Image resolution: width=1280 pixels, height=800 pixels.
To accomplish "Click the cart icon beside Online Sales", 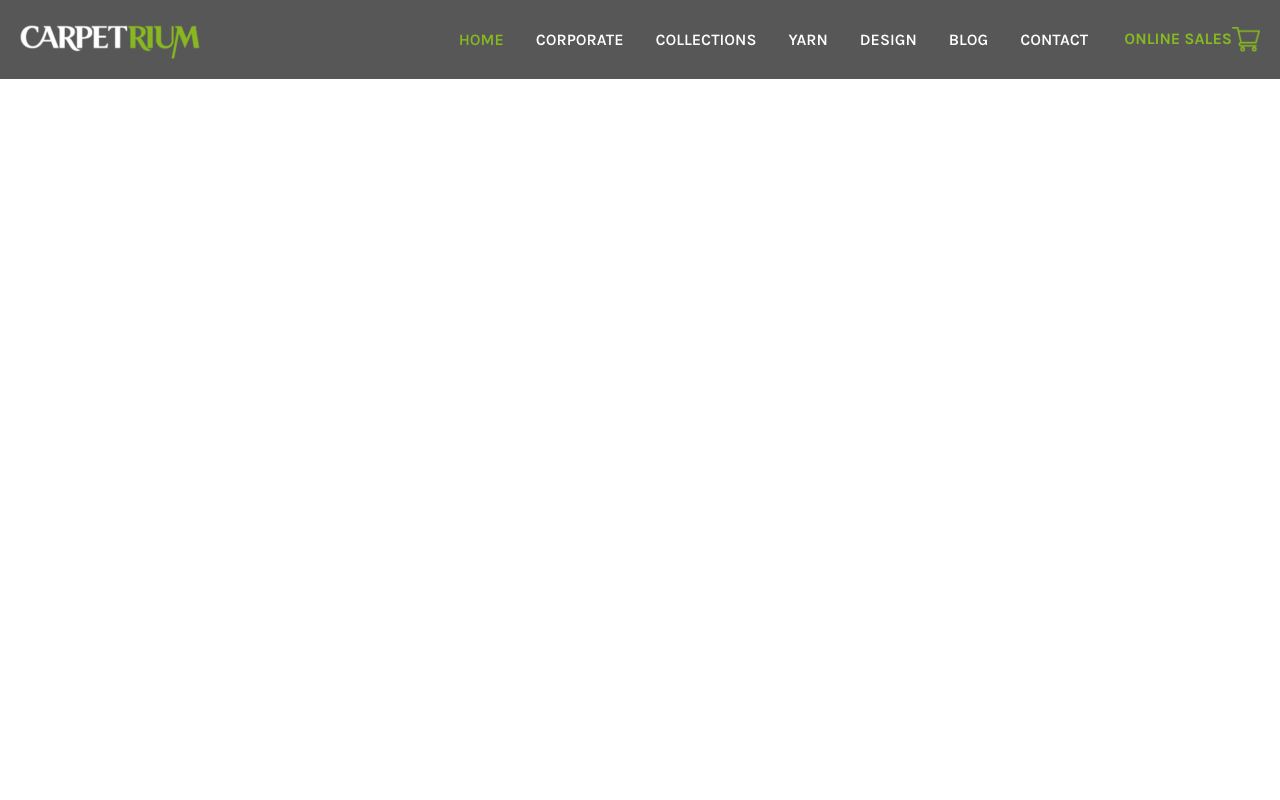I will [x=1246, y=39].
